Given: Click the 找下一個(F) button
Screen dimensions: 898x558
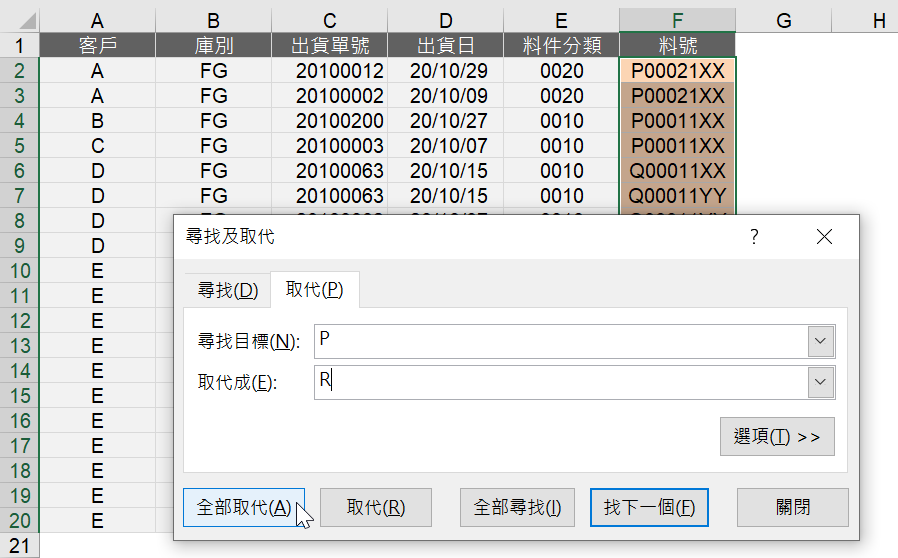Looking at the screenshot, I should (x=649, y=507).
